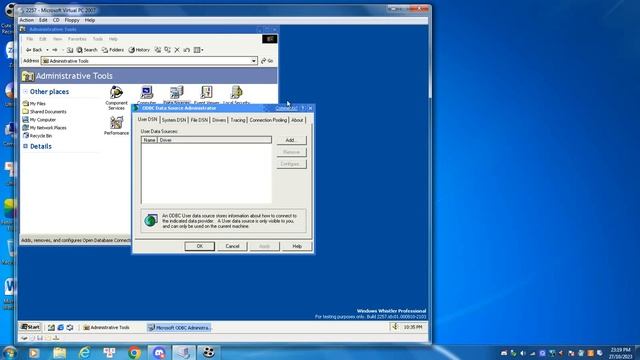
Task: Switch to the Connection Pooling tab
Action: pyautogui.click(x=268, y=120)
